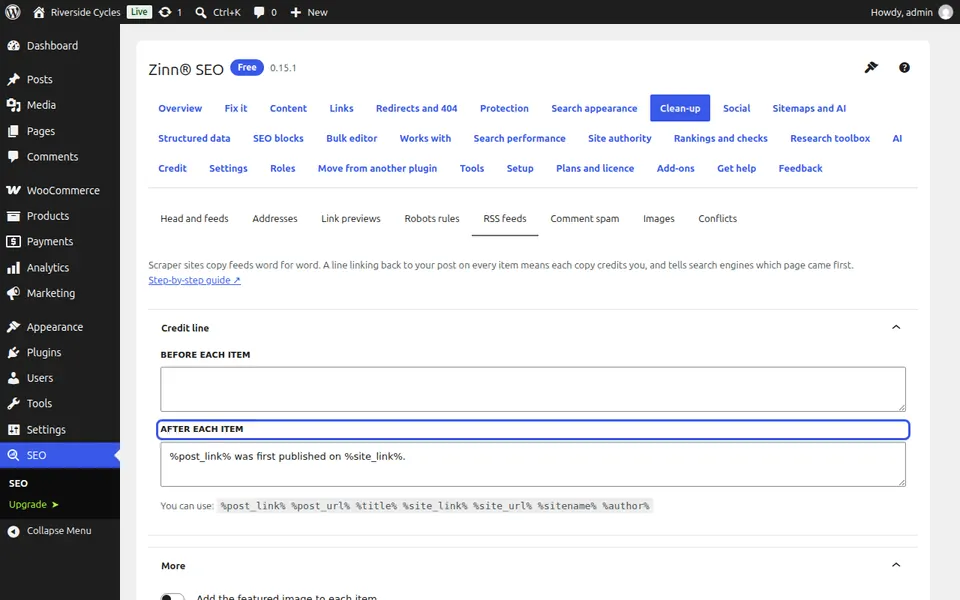960x600 pixels.
Task: Click the Plugins plug icon
Action: 13,353
